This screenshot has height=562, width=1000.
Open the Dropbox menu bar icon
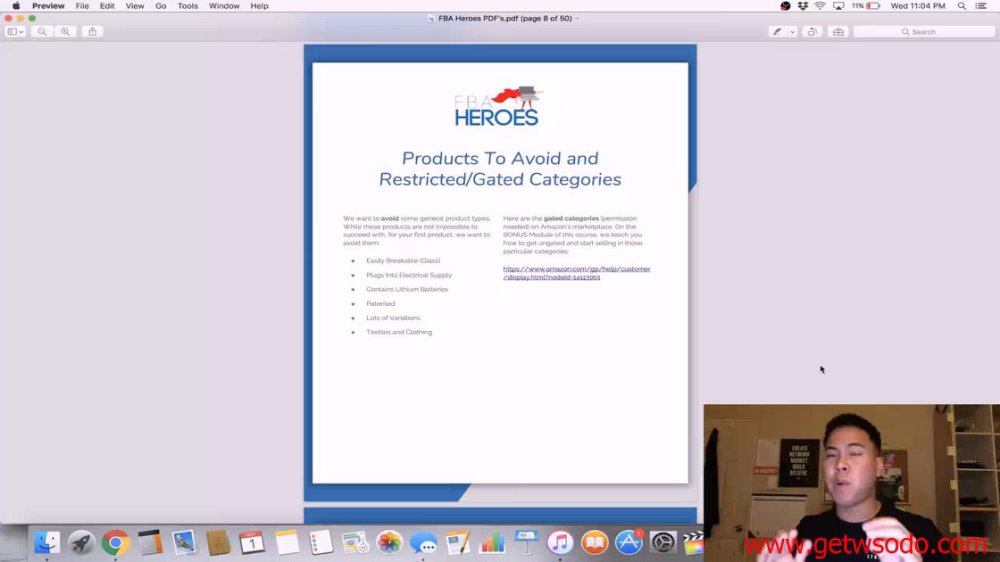pyautogui.click(x=803, y=6)
